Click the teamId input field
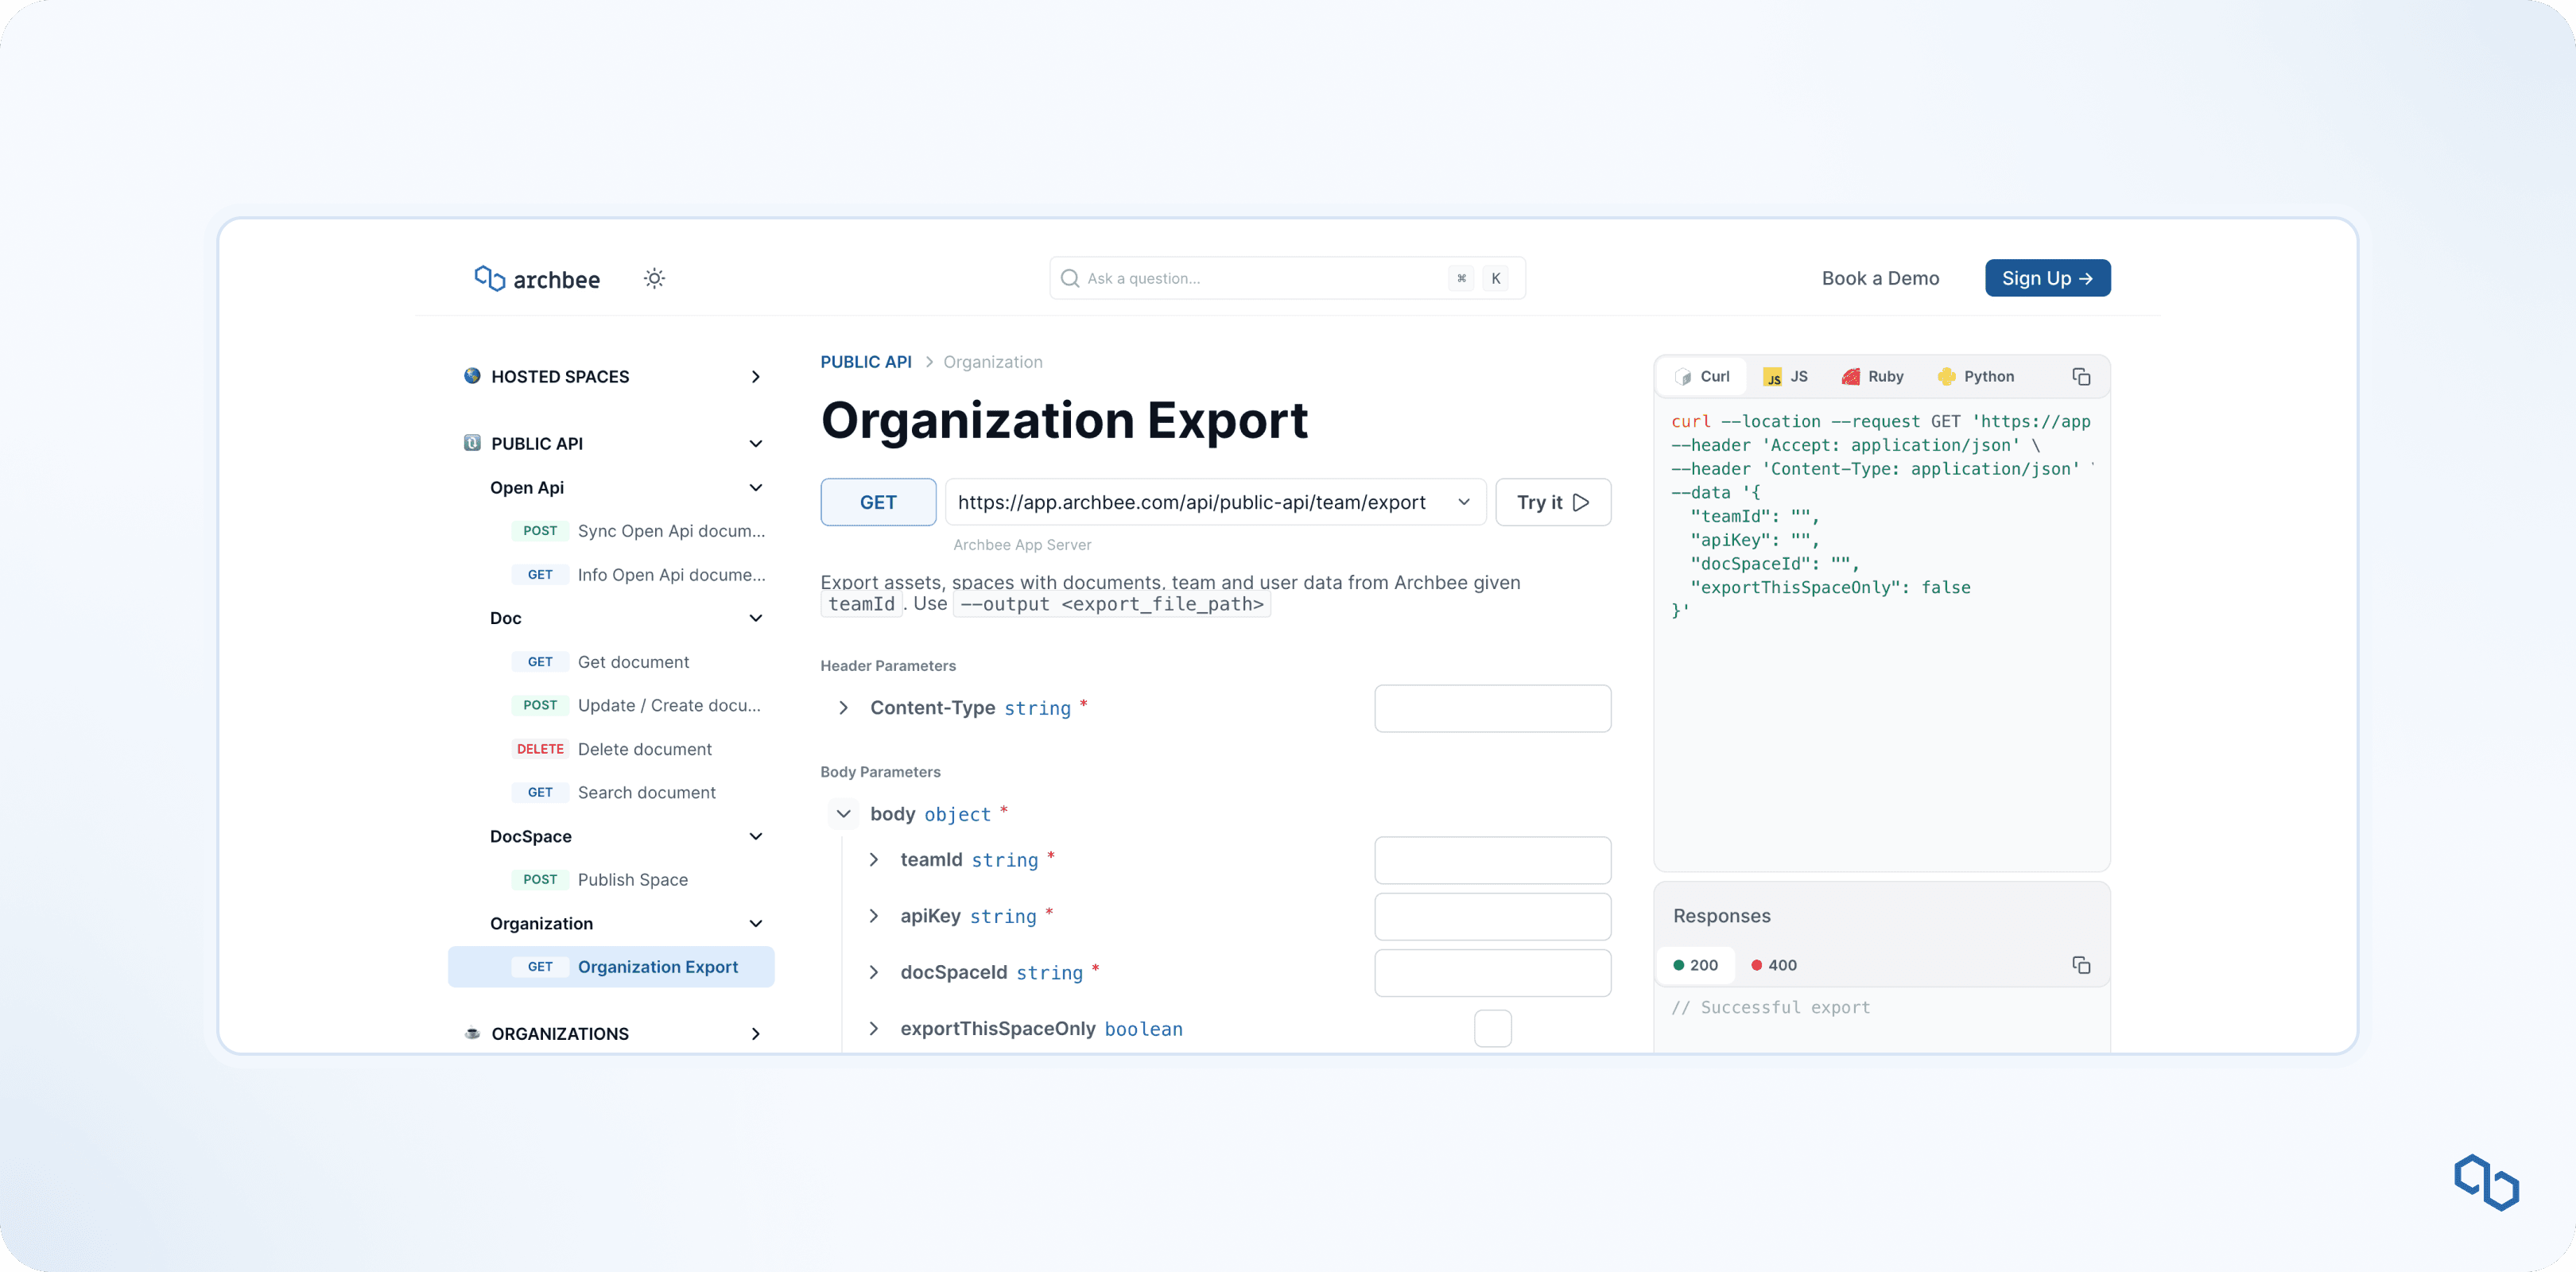Viewport: 2576px width, 1272px height. tap(1492, 860)
